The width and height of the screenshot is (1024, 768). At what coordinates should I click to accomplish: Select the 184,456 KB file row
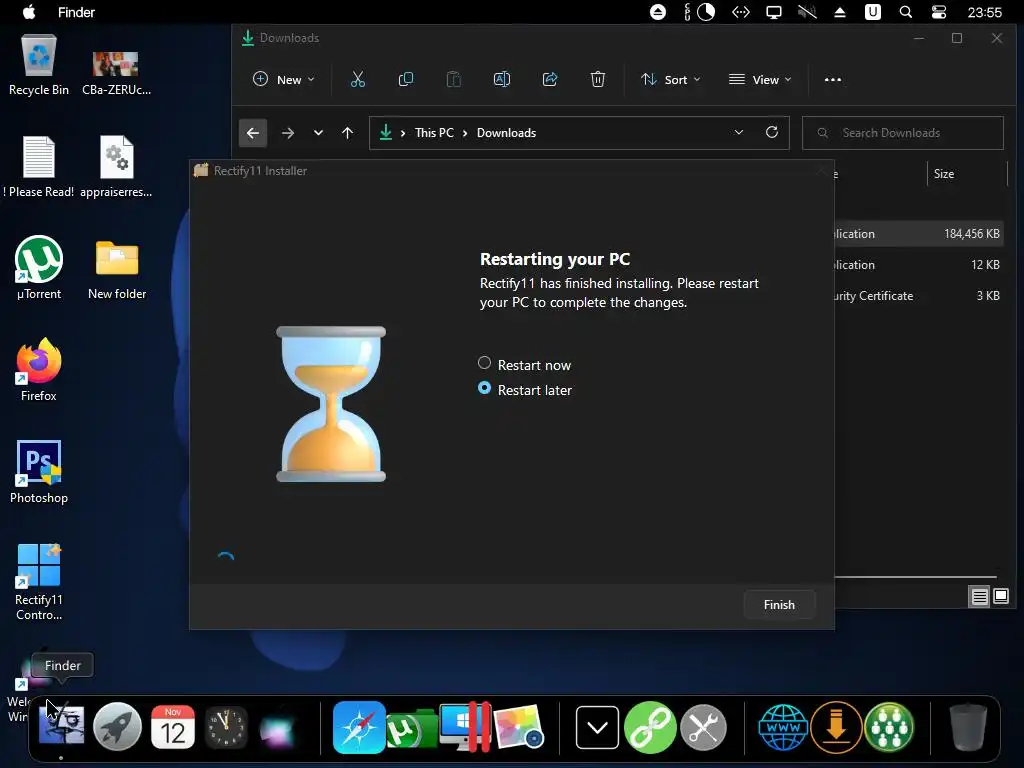(x=919, y=234)
